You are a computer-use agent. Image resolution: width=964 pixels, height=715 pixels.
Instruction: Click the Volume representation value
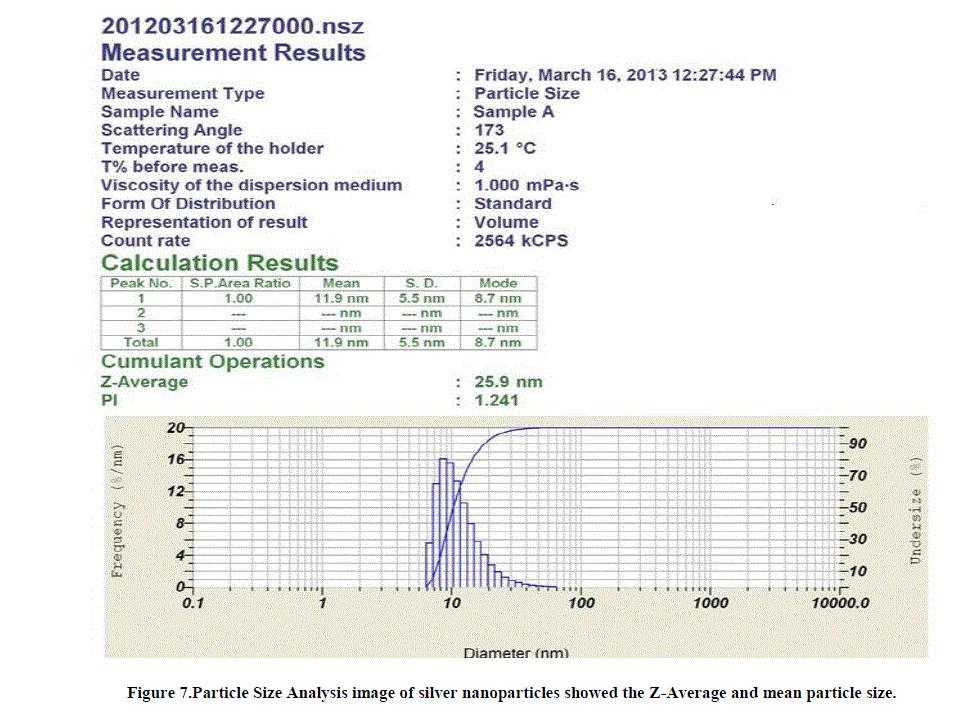[x=506, y=222]
